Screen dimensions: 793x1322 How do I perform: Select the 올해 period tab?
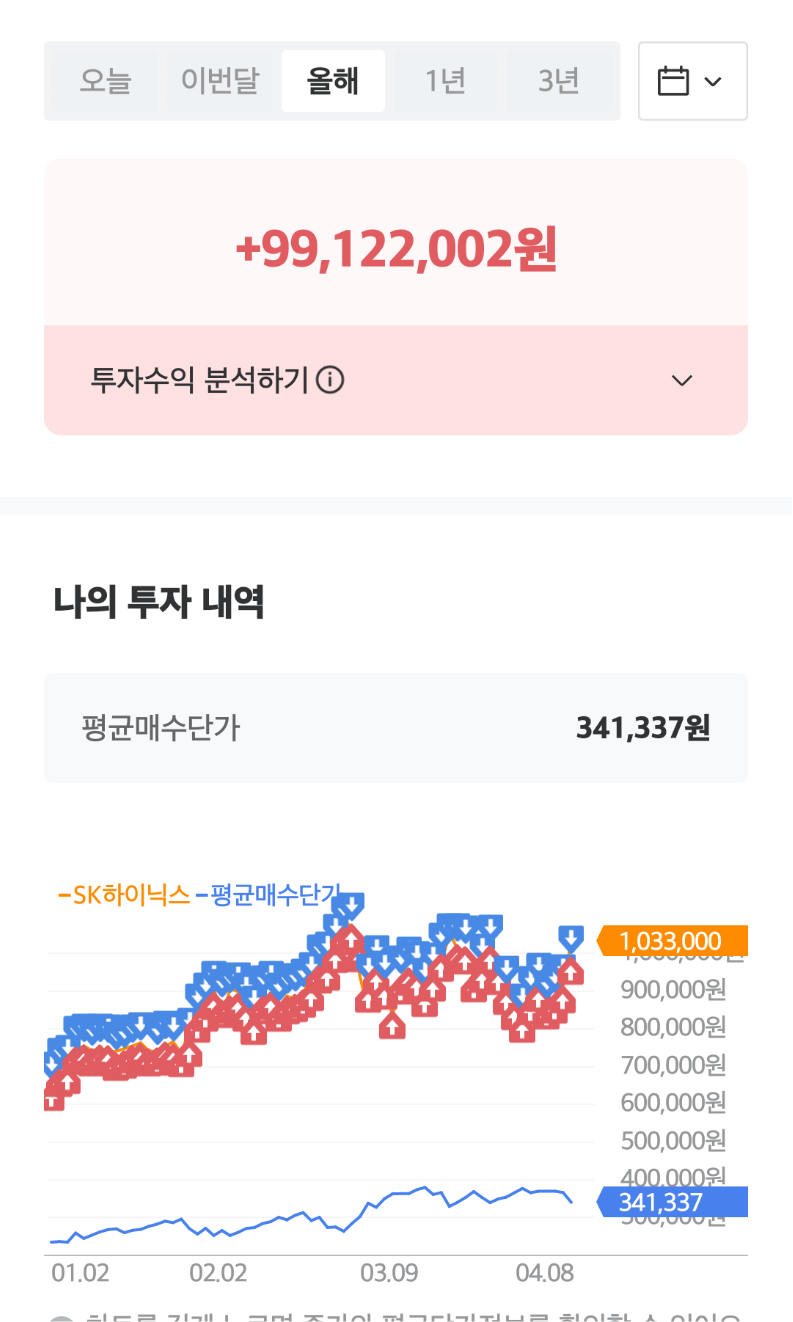(333, 81)
